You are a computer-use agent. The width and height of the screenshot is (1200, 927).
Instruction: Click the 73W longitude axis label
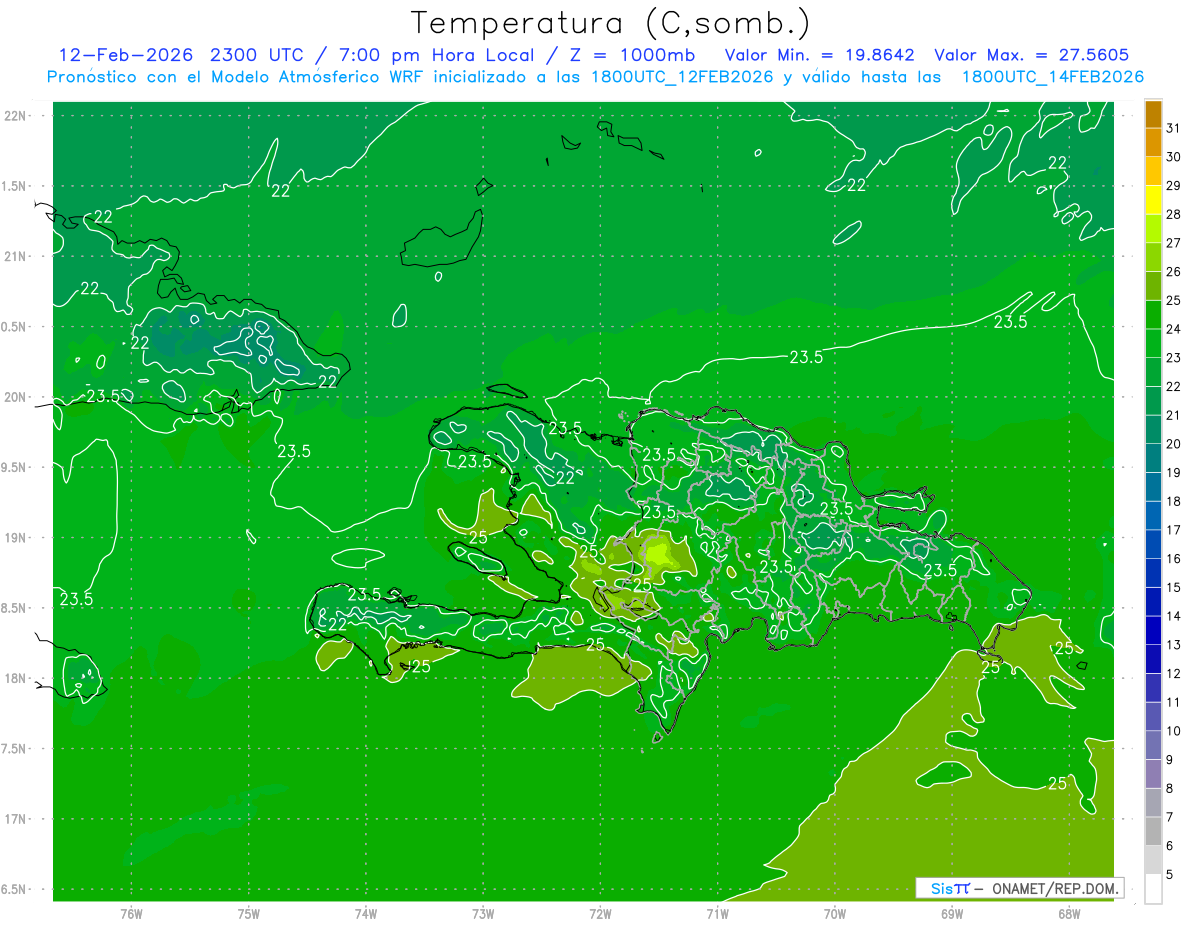(x=483, y=913)
